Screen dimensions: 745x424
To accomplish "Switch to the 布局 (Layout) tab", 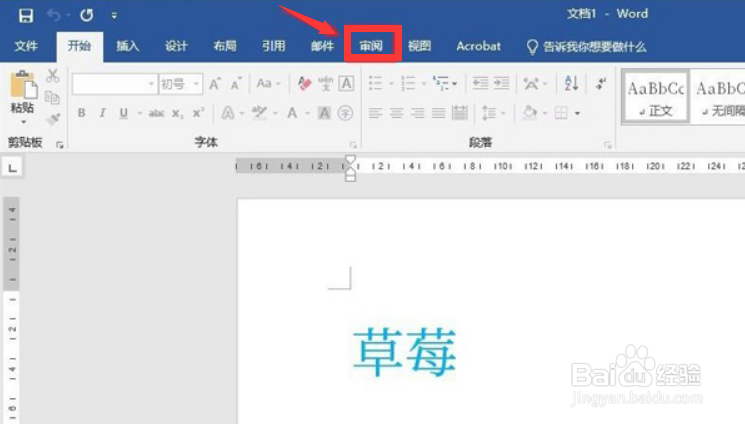I will [225, 46].
